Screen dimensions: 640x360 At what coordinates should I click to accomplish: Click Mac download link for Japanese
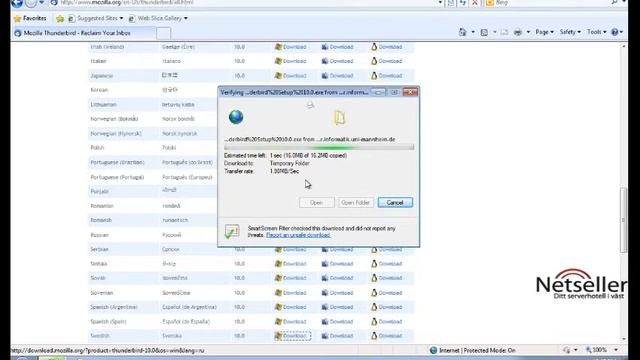pyautogui.click(x=337, y=76)
